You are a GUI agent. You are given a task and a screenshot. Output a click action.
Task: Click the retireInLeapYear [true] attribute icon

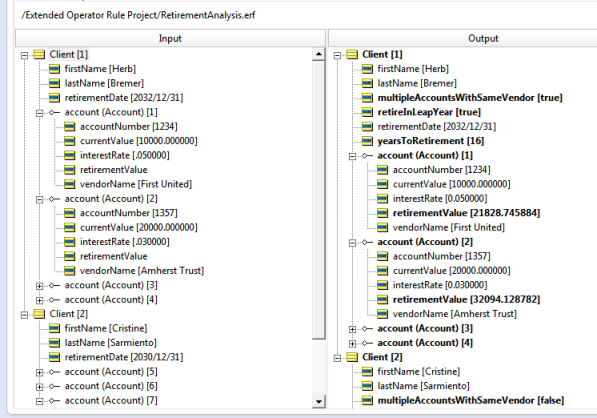tap(367, 112)
